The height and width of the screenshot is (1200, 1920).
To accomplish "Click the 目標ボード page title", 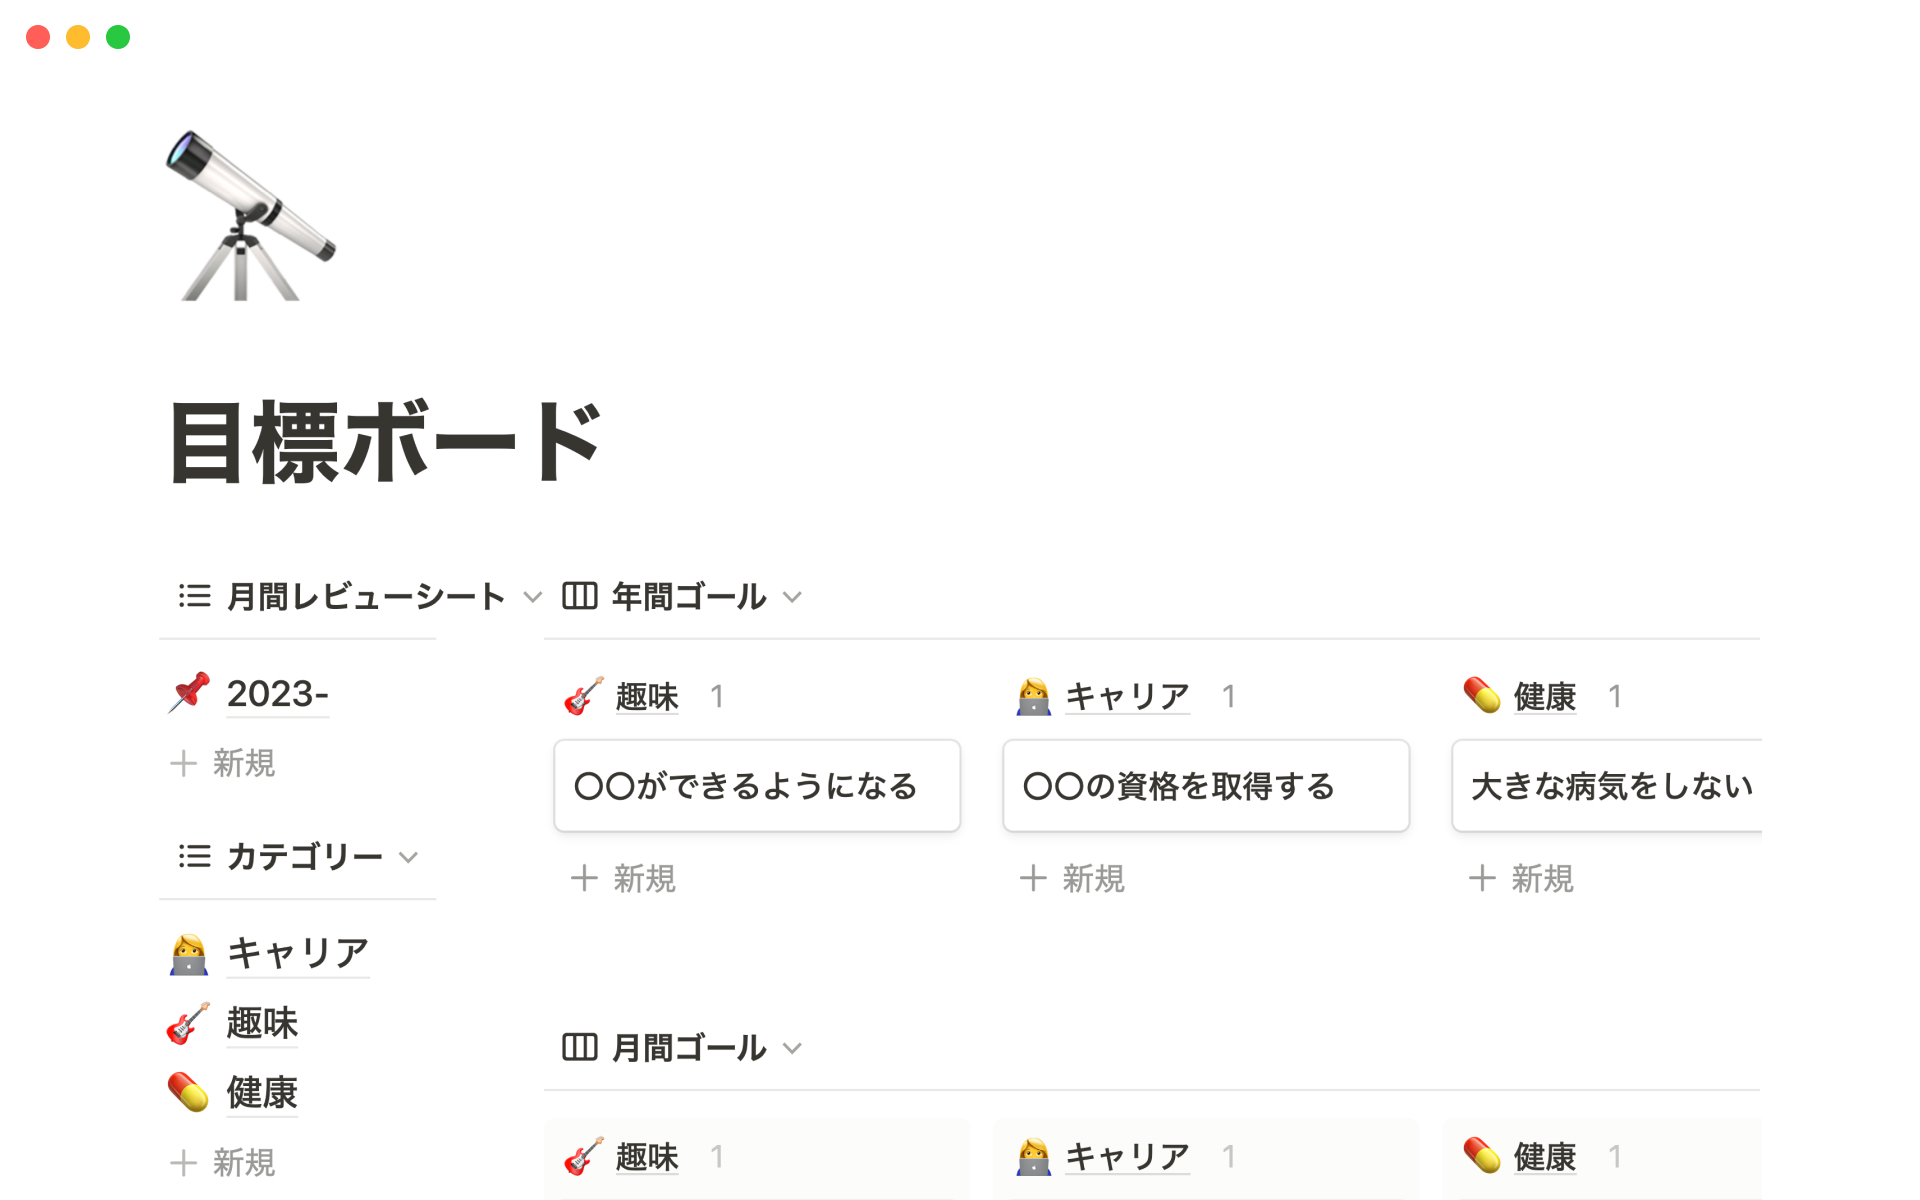I will (x=386, y=443).
